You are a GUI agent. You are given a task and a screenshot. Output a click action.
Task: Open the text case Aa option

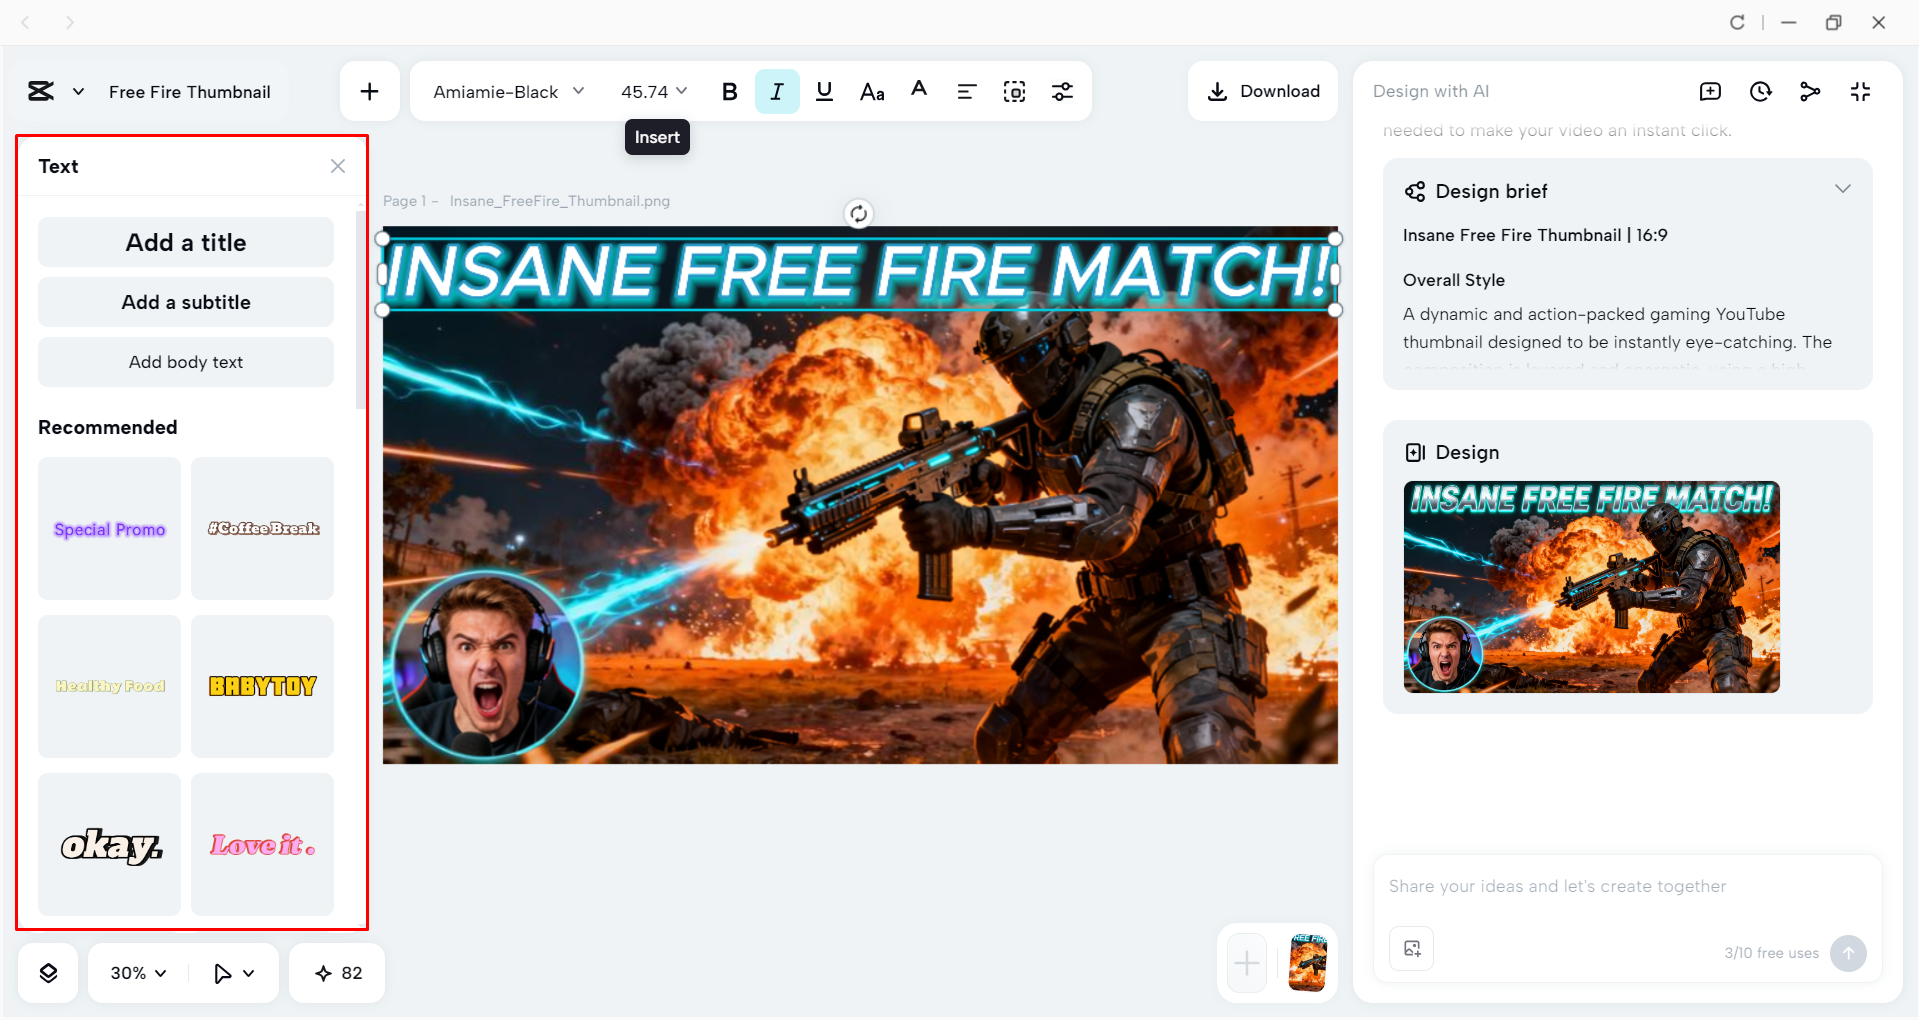click(872, 91)
